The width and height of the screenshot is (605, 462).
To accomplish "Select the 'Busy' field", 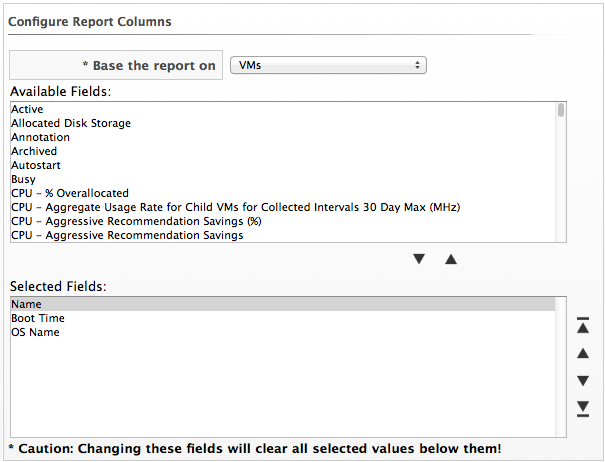I will [23, 179].
